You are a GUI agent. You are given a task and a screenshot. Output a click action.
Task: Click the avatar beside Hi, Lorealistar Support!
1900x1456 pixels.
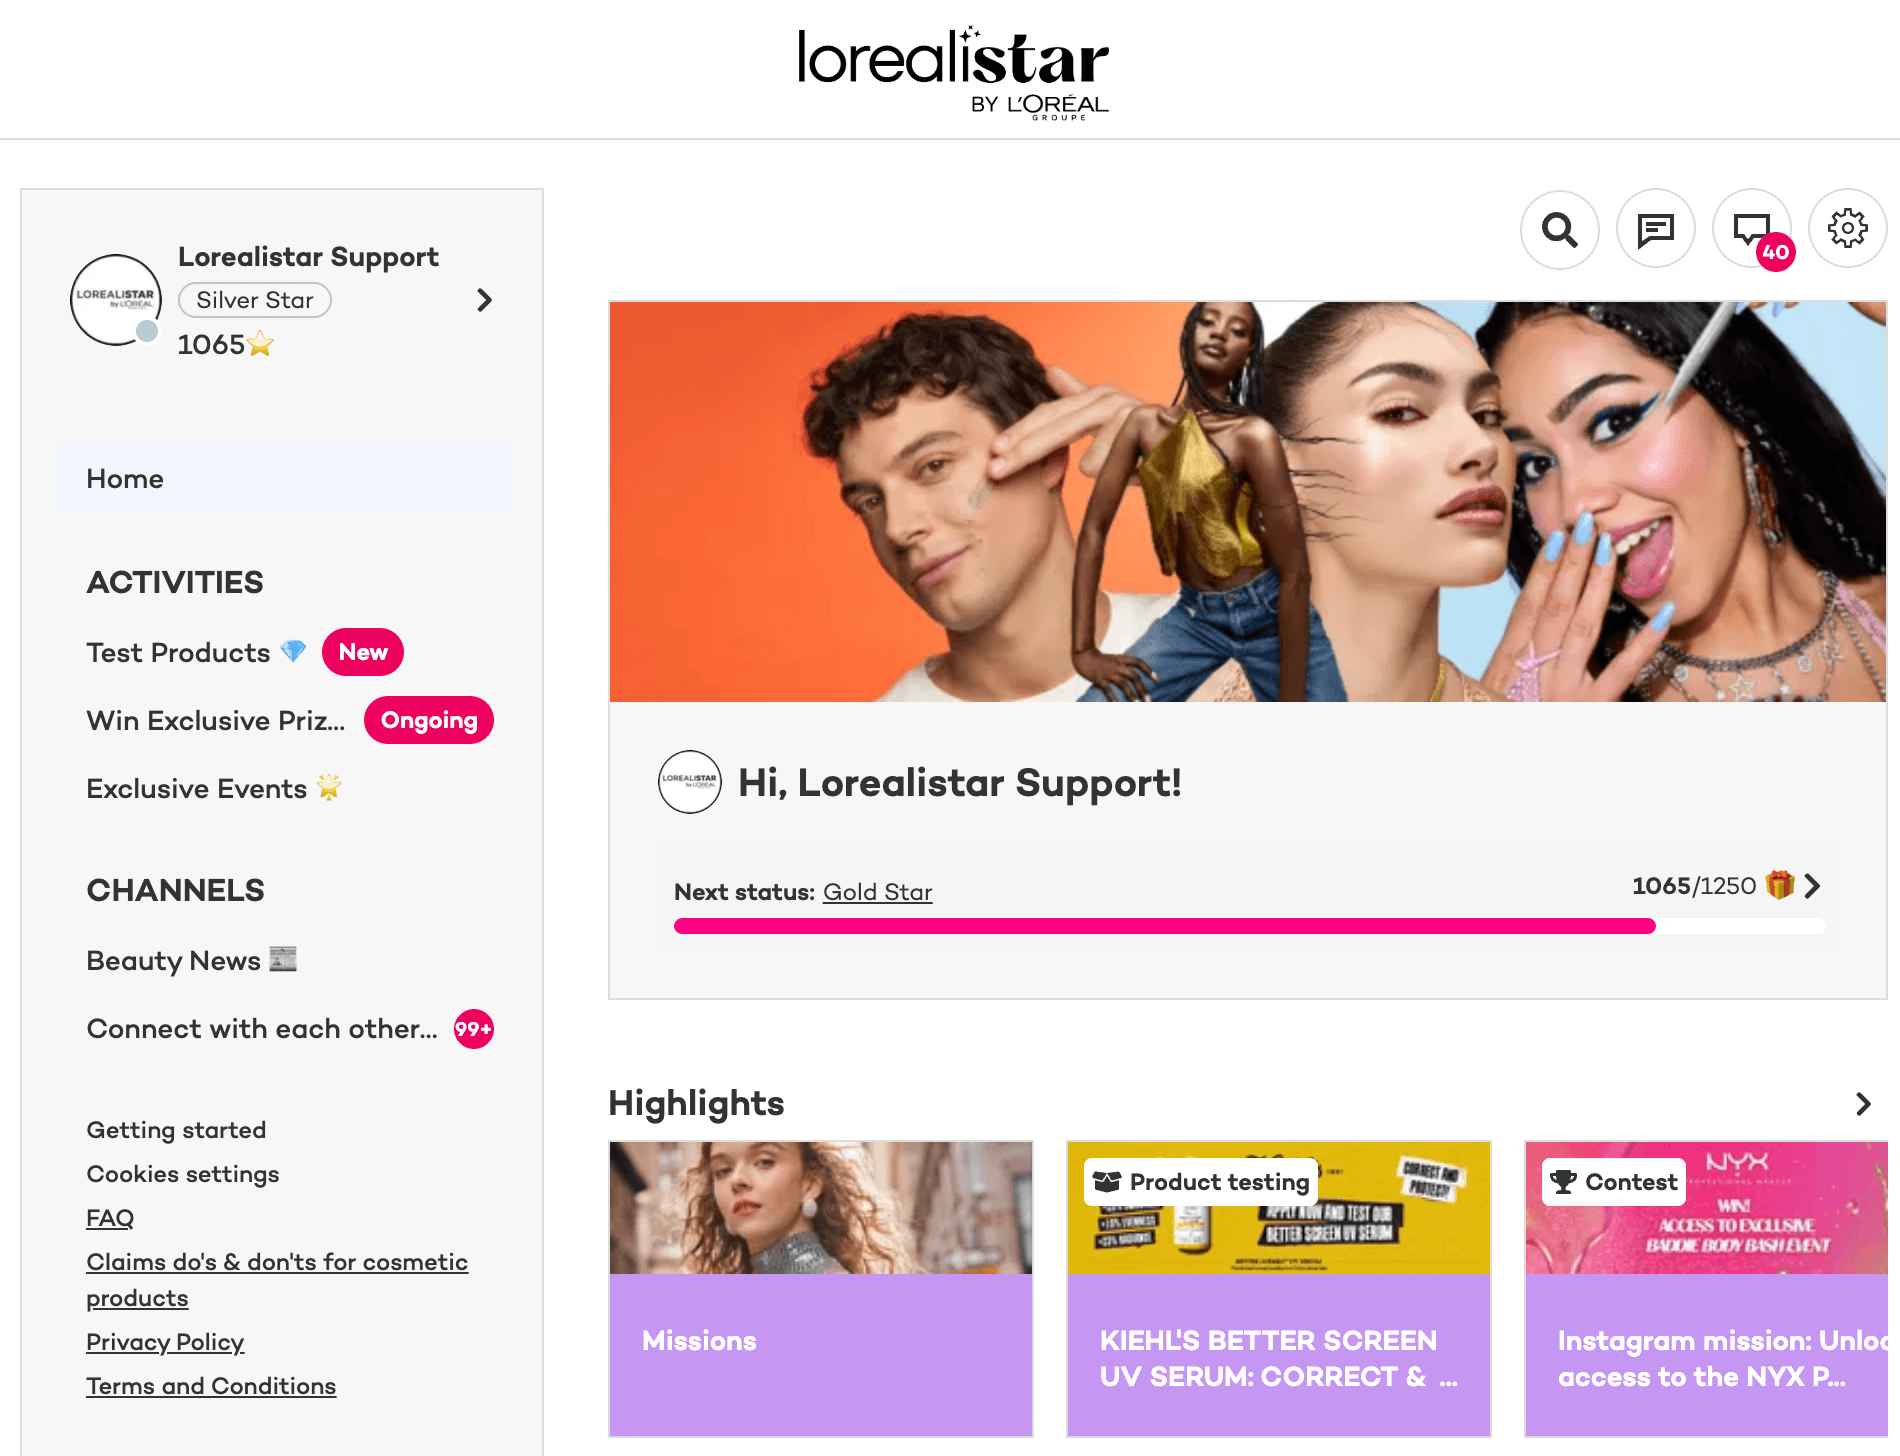point(690,782)
